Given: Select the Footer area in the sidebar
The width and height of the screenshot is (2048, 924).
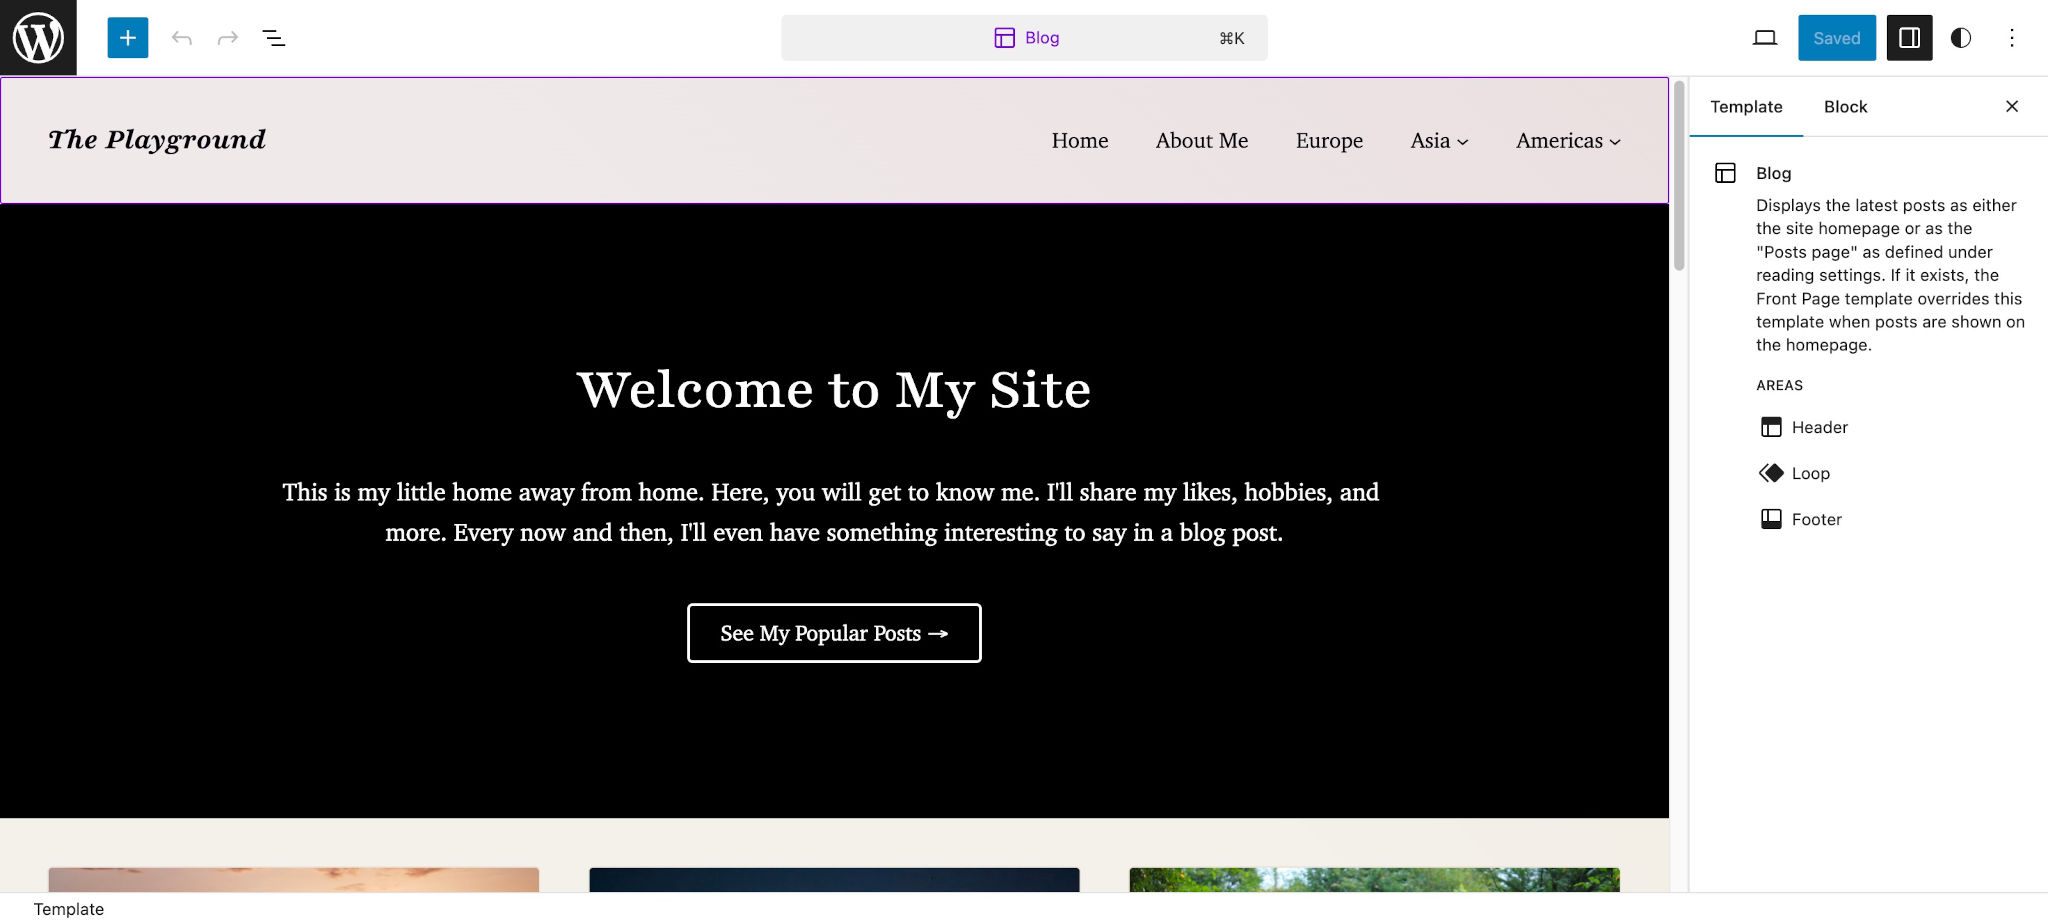Looking at the screenshot, I should (x=1817, y=519).
